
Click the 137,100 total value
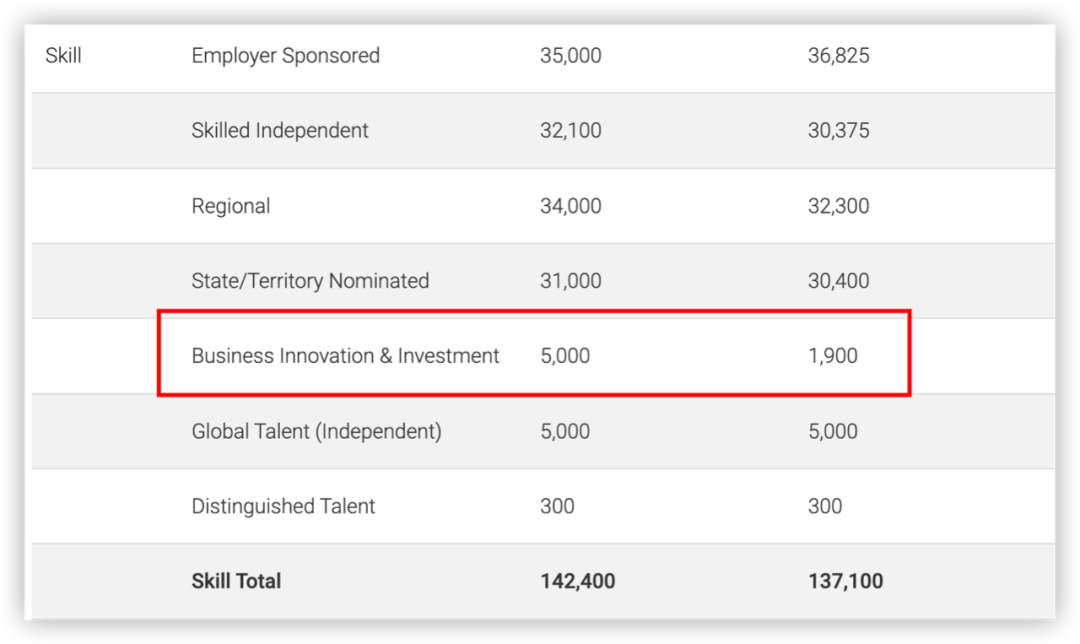click(x=845, y=581)
